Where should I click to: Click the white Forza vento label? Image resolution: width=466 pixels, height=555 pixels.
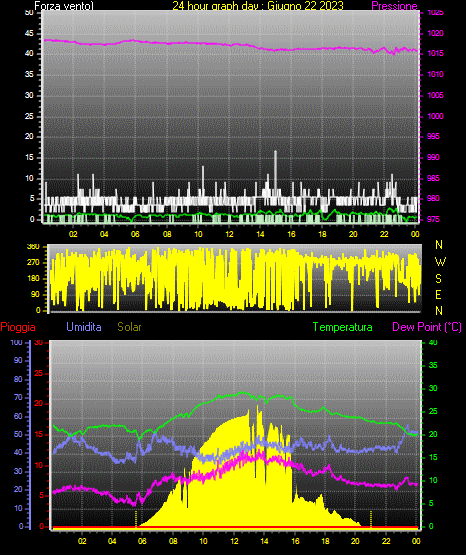[64, 6]
